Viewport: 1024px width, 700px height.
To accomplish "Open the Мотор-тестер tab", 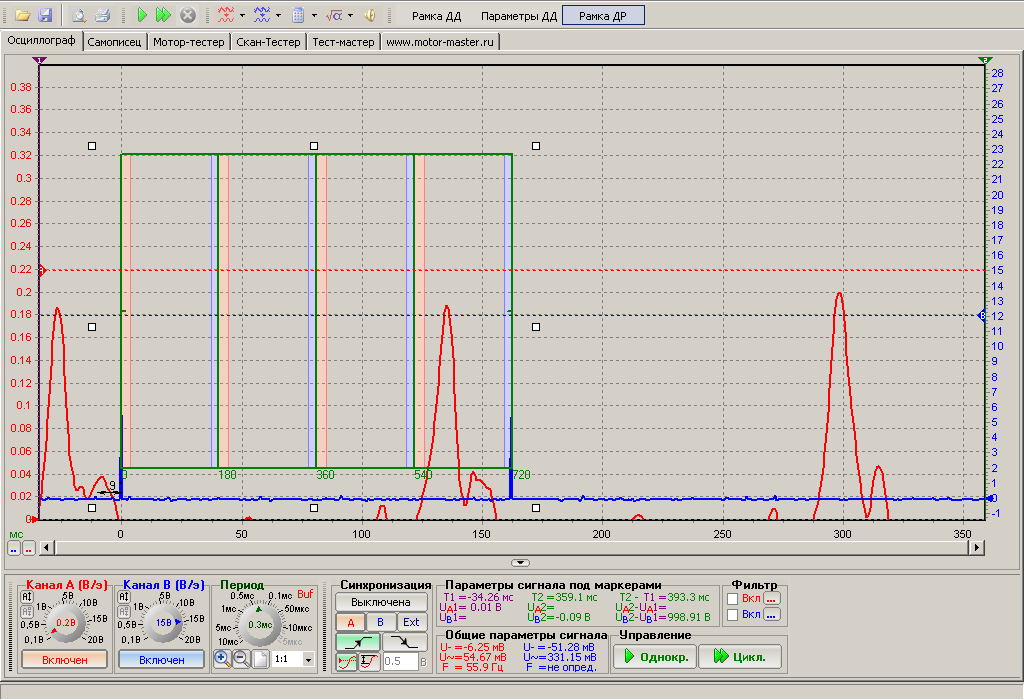I will point(189,42).
